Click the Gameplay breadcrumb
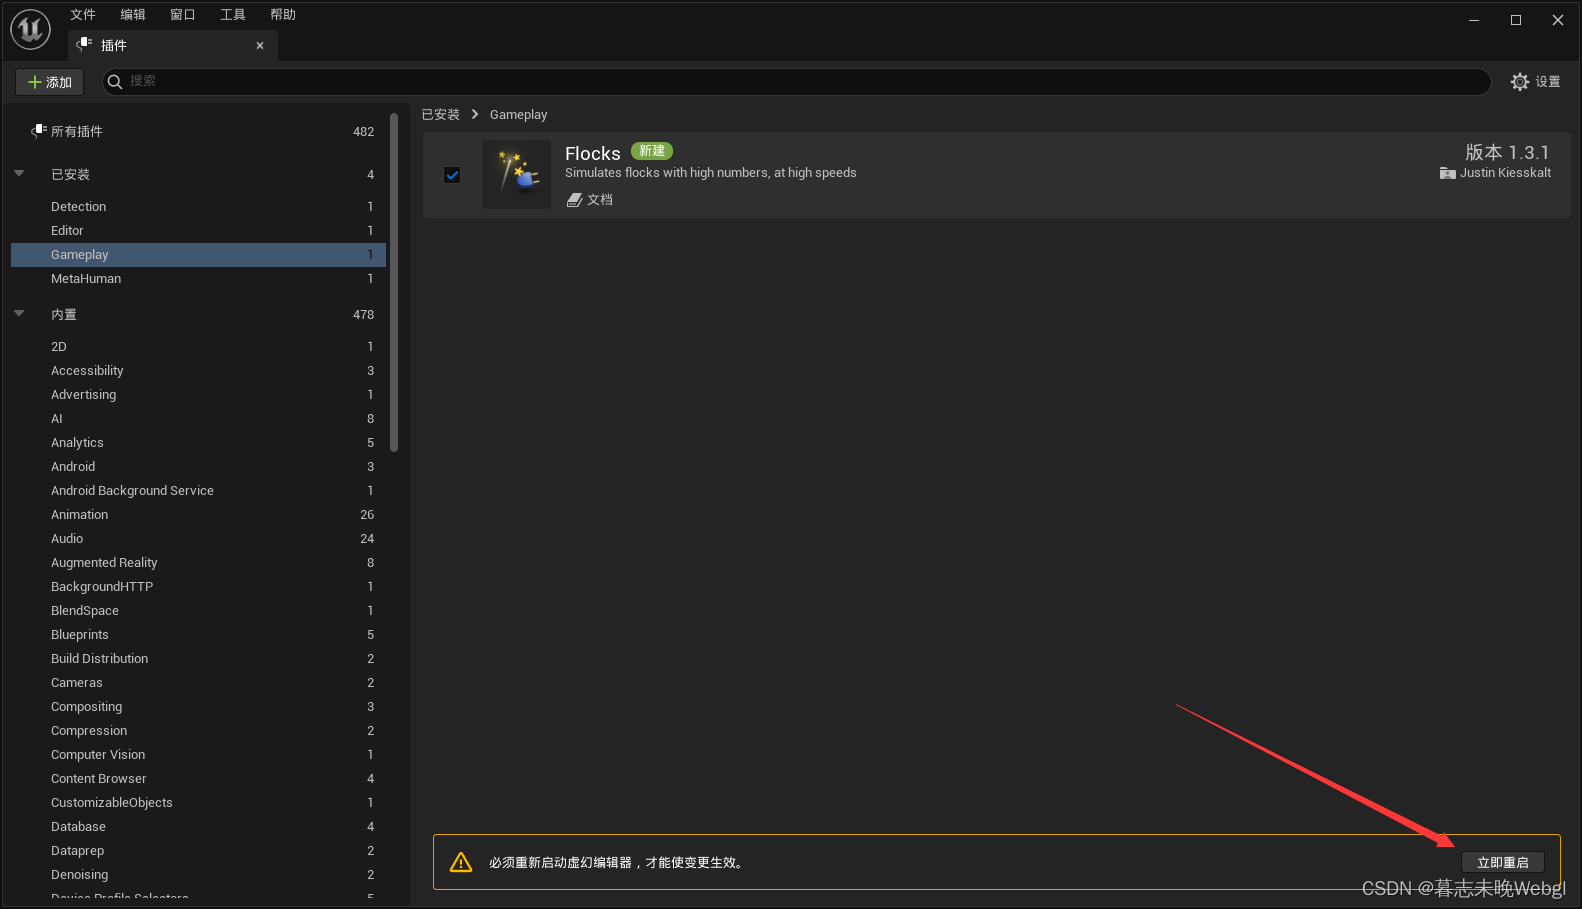1582x909 pixels. click(519, 115)
